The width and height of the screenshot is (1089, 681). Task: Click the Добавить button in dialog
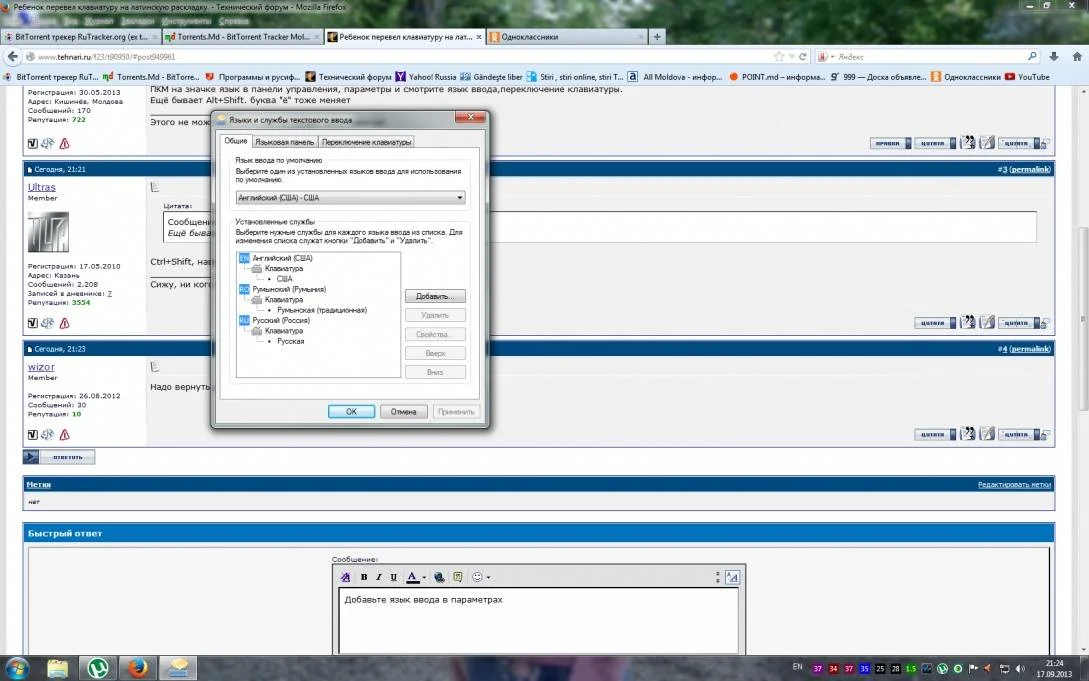click(x=435, y=297)
